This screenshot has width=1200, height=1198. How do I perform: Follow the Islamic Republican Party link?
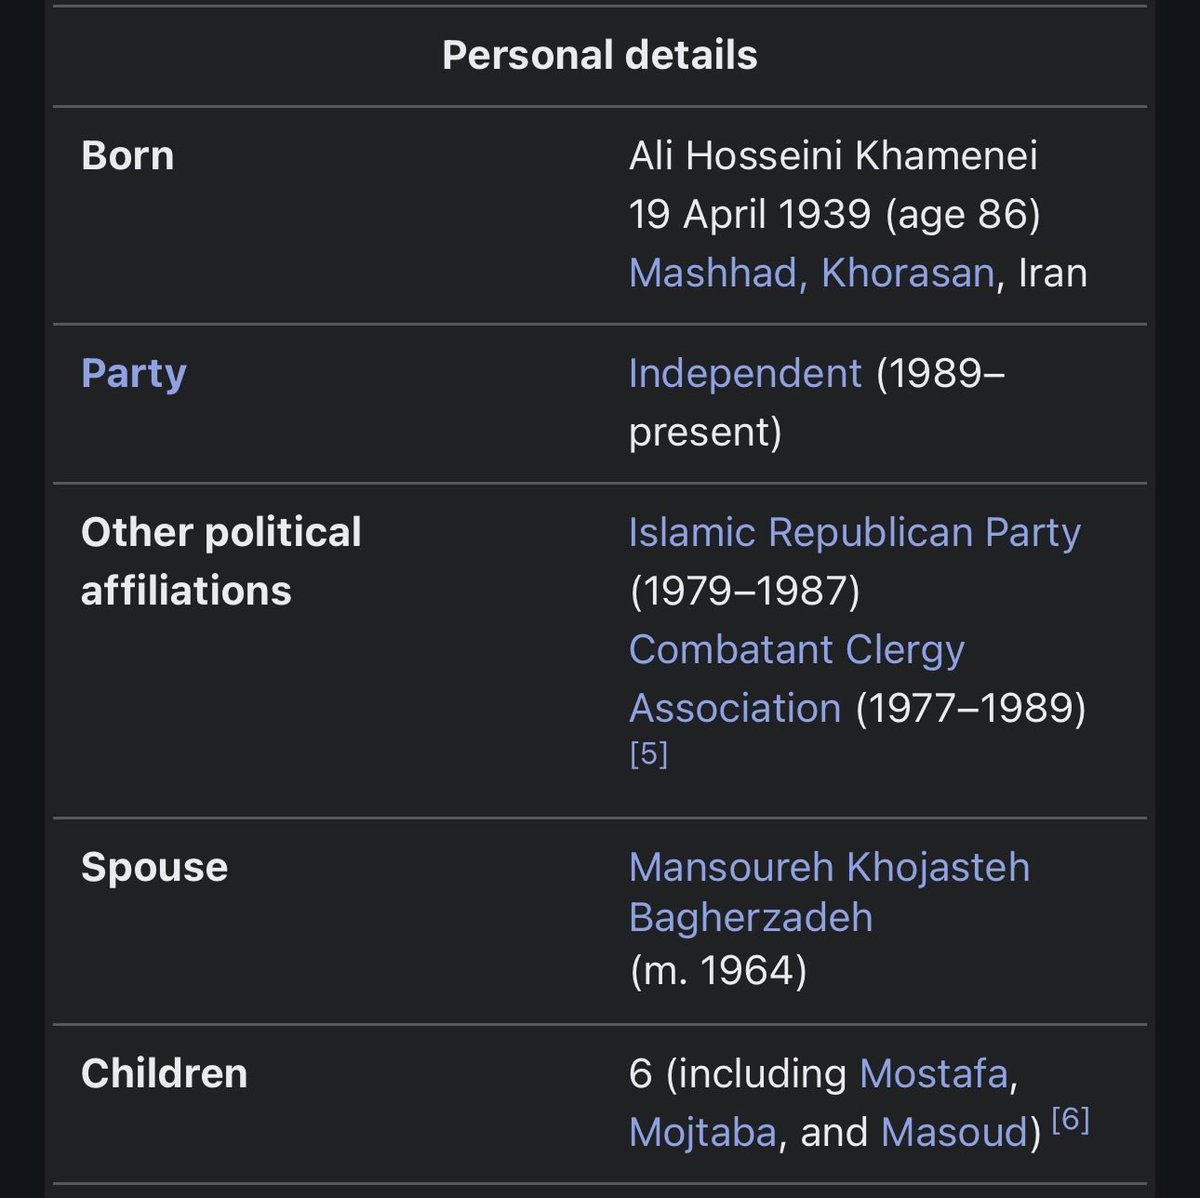tap(854, 532)
